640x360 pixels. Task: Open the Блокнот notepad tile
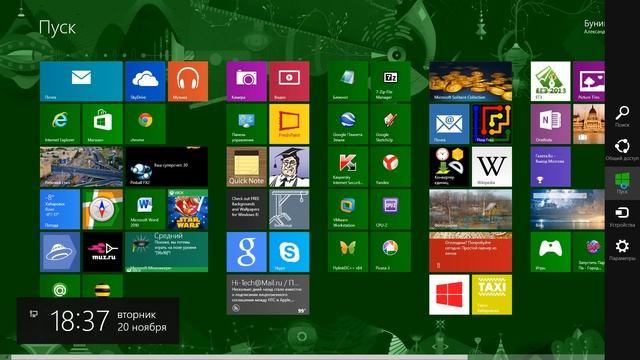point(348,81)
